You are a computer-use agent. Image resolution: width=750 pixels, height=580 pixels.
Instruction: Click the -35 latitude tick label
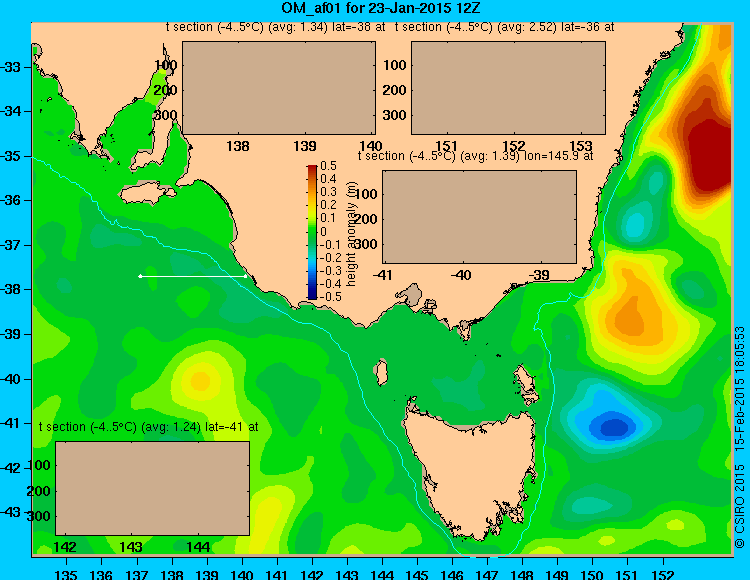[11, 156]
